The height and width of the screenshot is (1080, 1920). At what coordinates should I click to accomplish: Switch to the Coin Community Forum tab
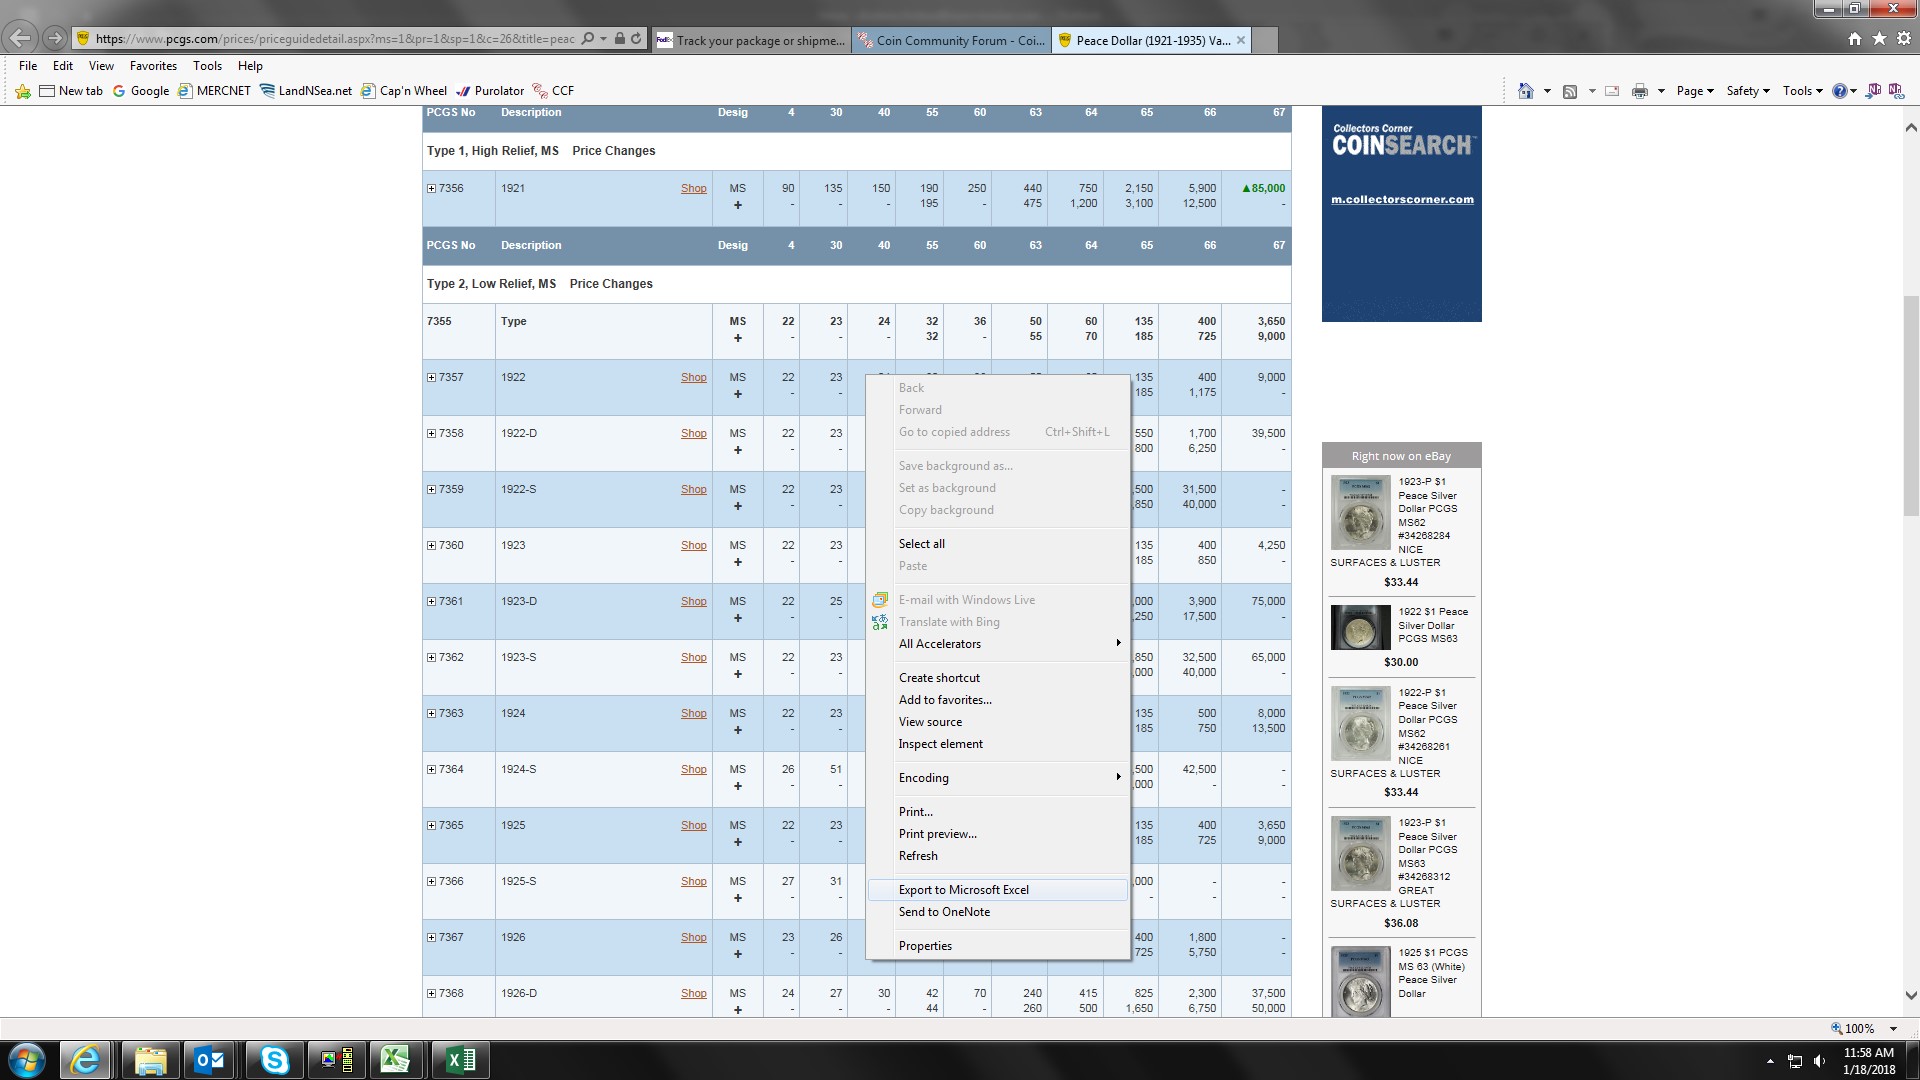tap(951, 40)
